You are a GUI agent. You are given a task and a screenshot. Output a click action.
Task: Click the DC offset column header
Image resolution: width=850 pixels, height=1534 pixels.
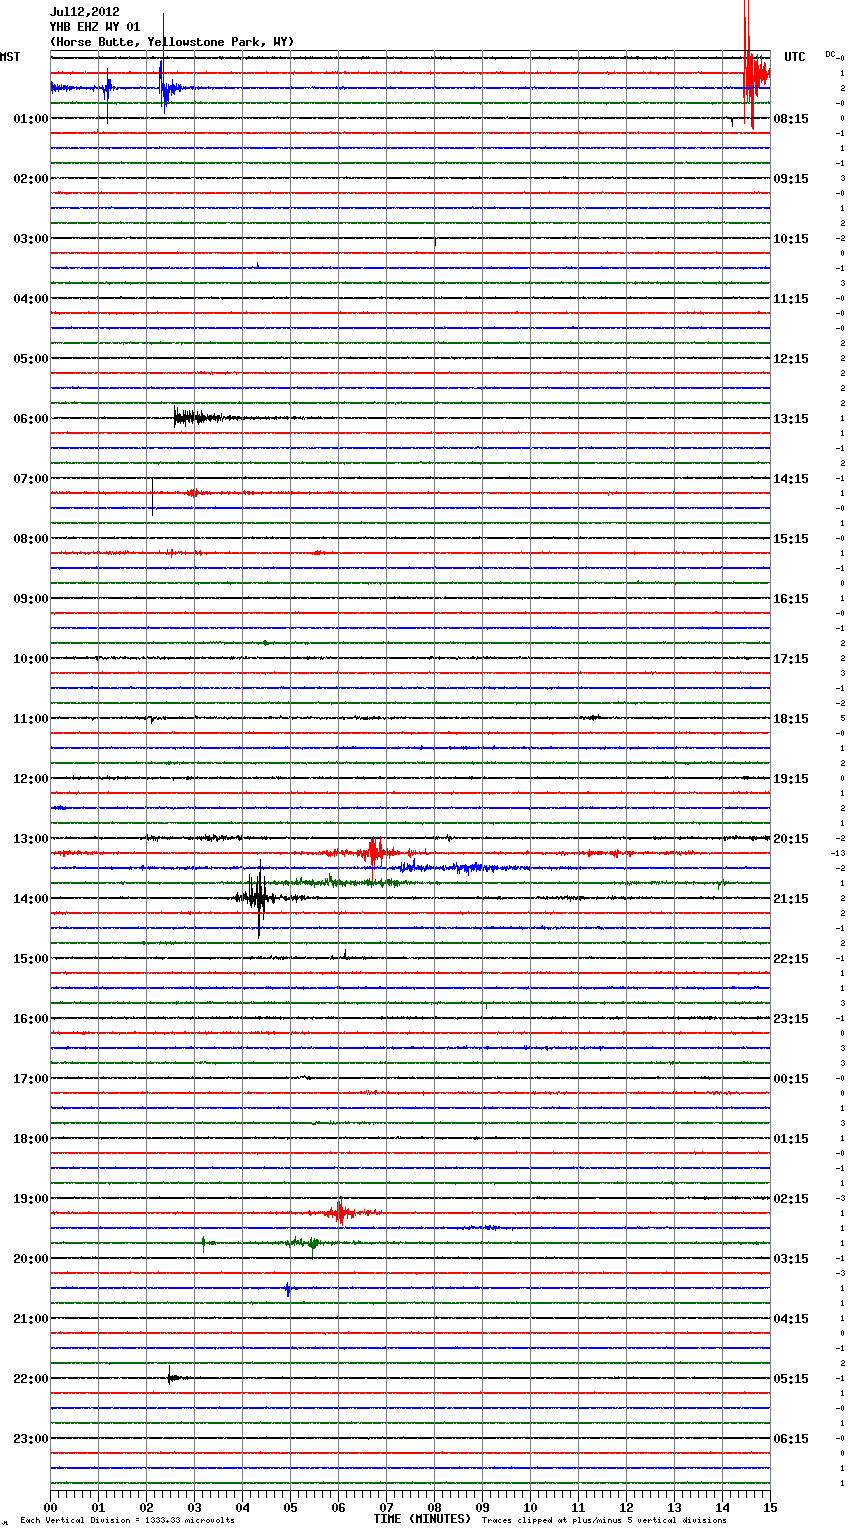[x=830, y=54]
